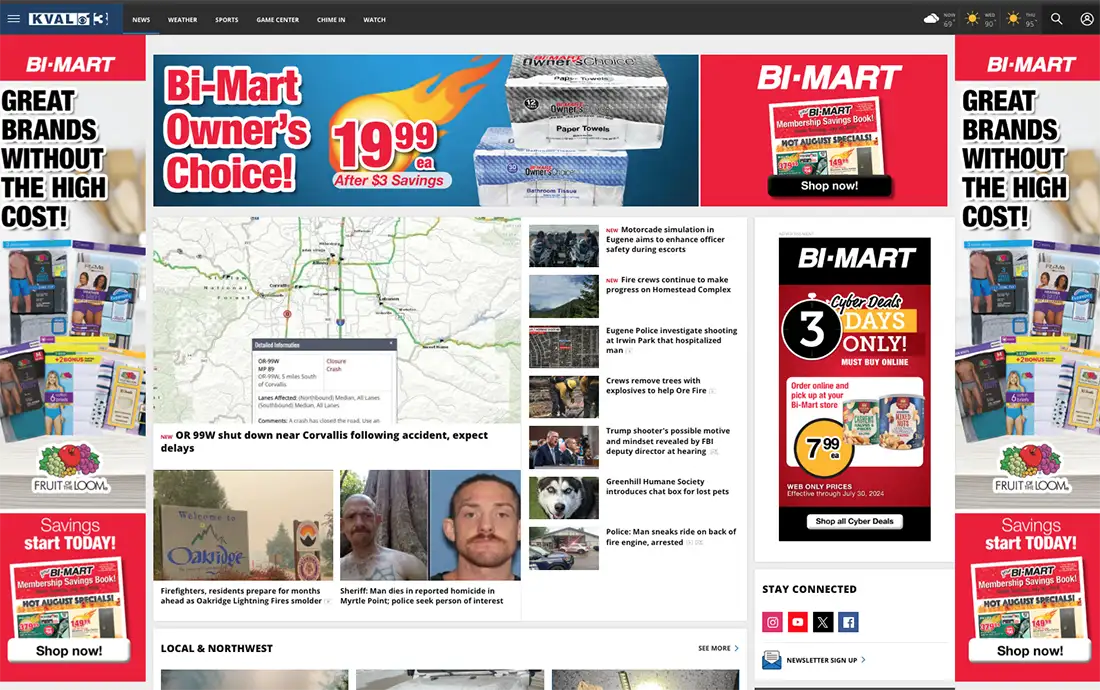The height and width of the screenshot is (690, 1100).
Task: Click Thursday's sunny forecast icon
Action: 1013,19
